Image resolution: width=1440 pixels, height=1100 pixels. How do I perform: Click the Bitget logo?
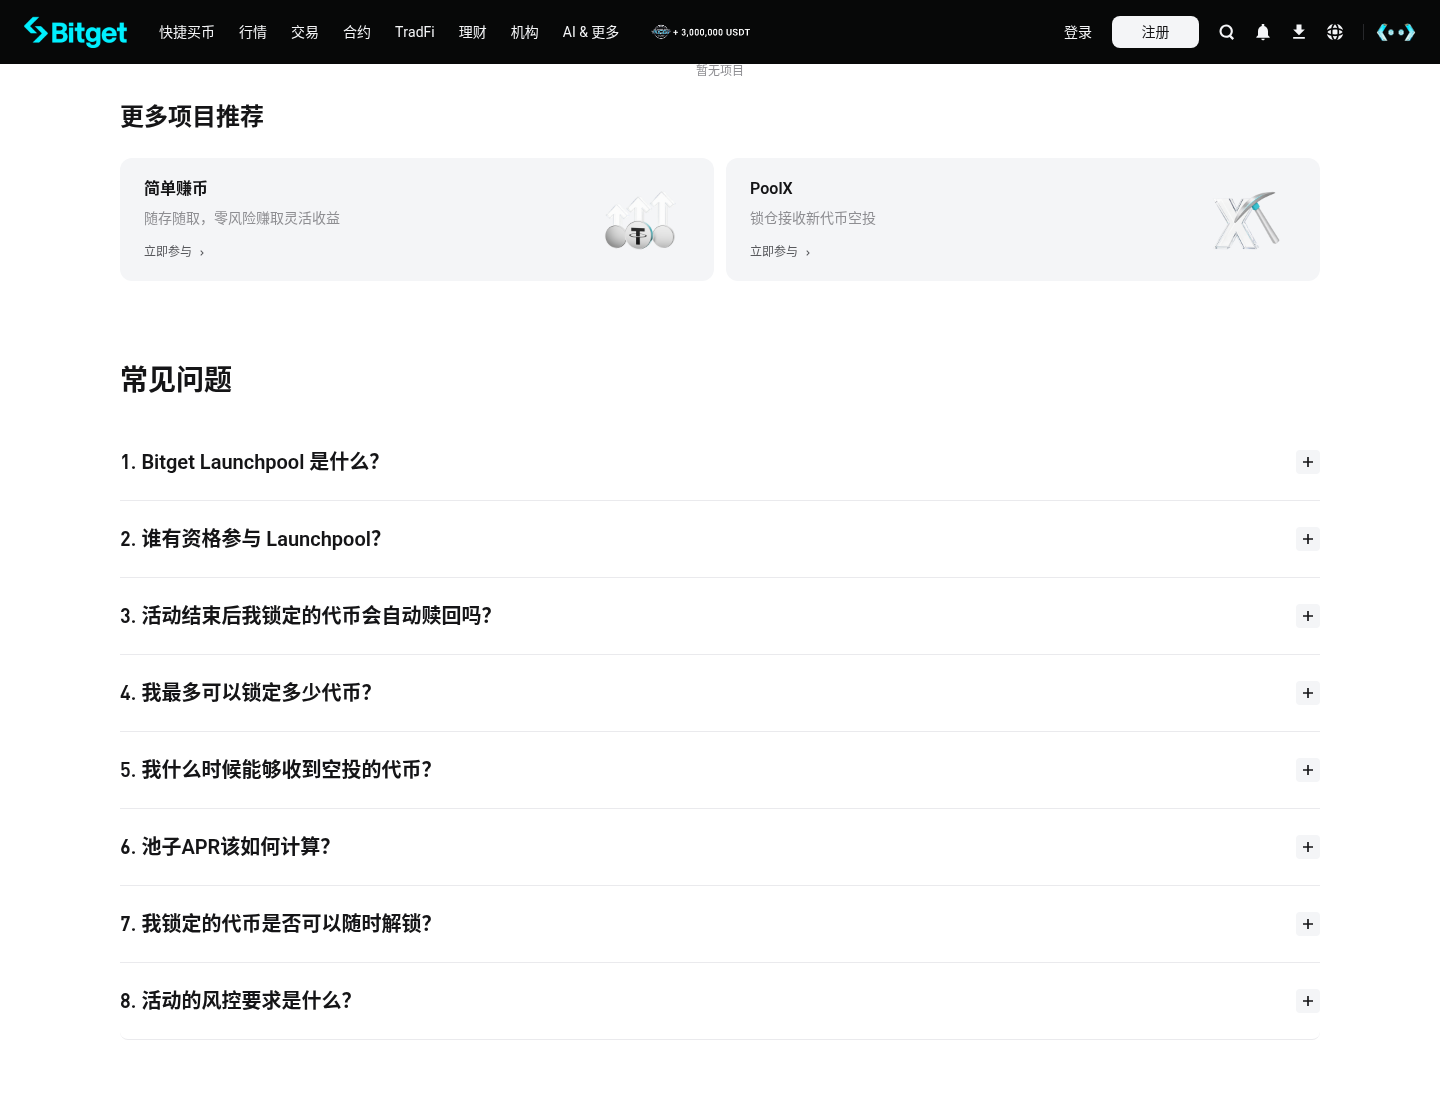76,32
